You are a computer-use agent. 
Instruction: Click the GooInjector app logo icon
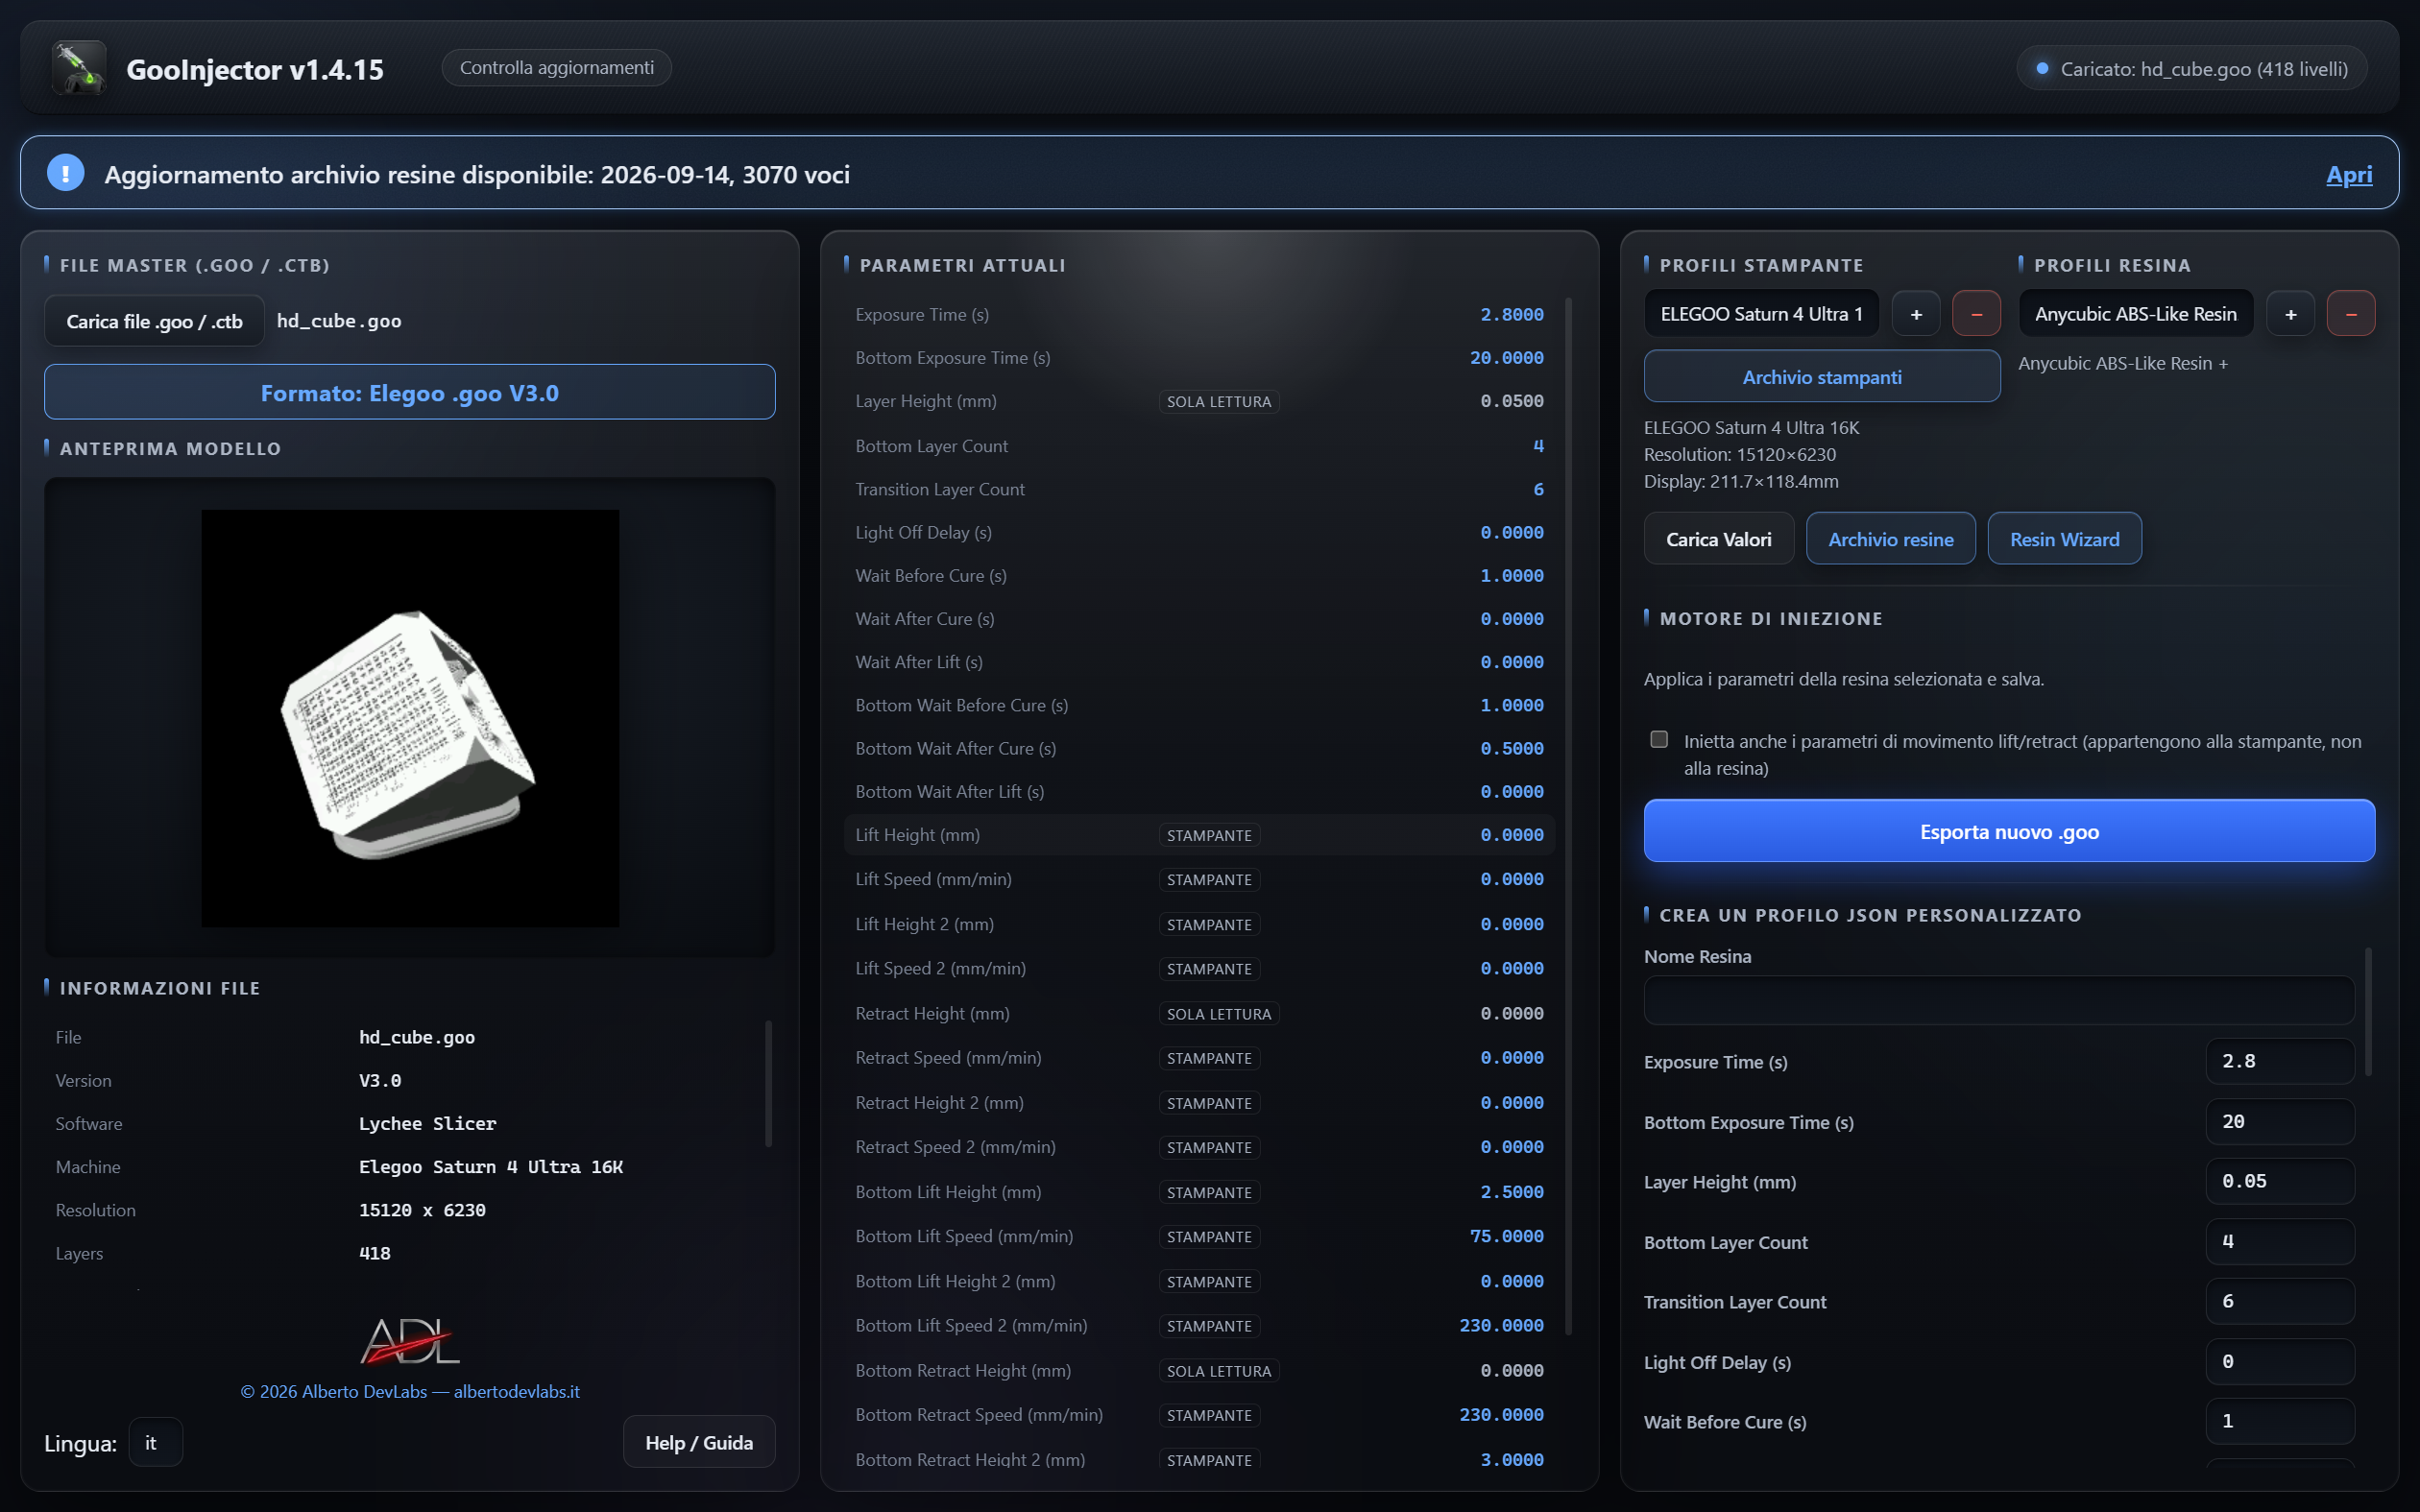point(79,68)
